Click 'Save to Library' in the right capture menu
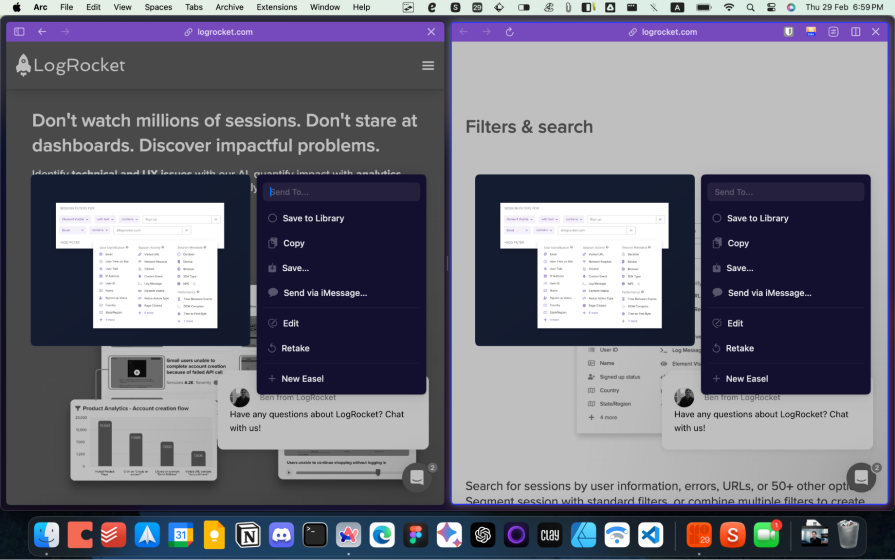This screenshot has height=560, width=895. 757,218
